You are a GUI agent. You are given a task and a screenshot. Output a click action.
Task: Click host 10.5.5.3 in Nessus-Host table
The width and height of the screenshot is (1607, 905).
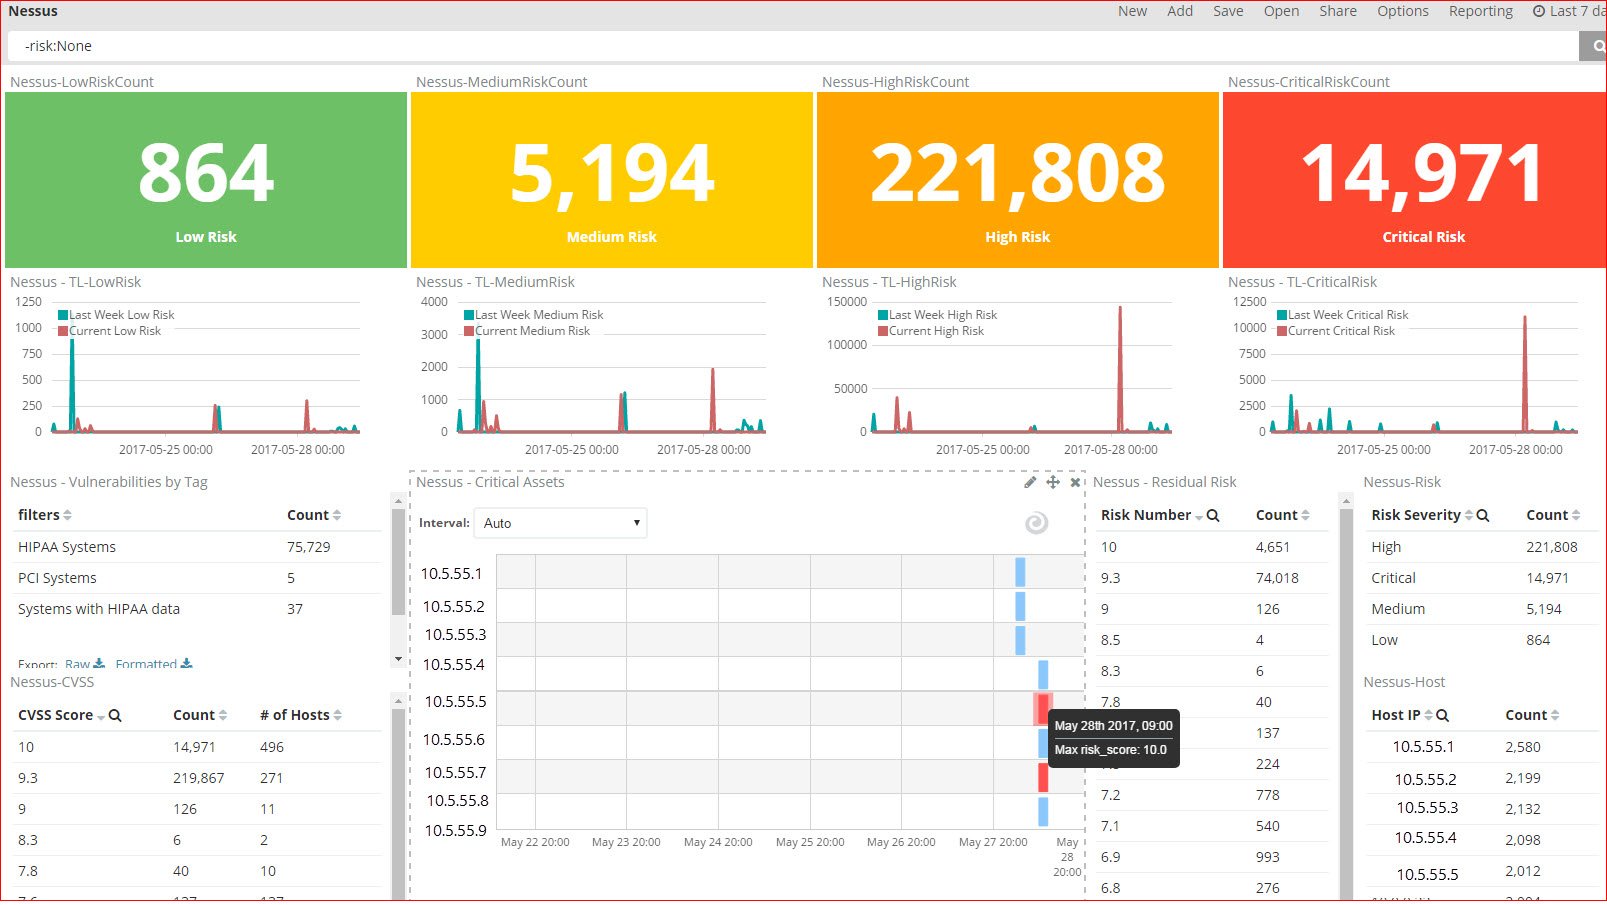click(x=1427, y=808)
